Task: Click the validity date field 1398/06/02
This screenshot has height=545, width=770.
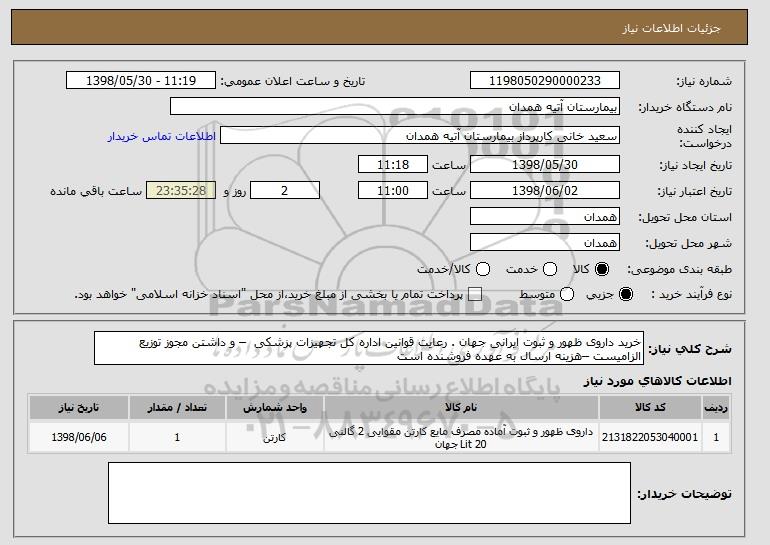Action: [x=545, y=191]
